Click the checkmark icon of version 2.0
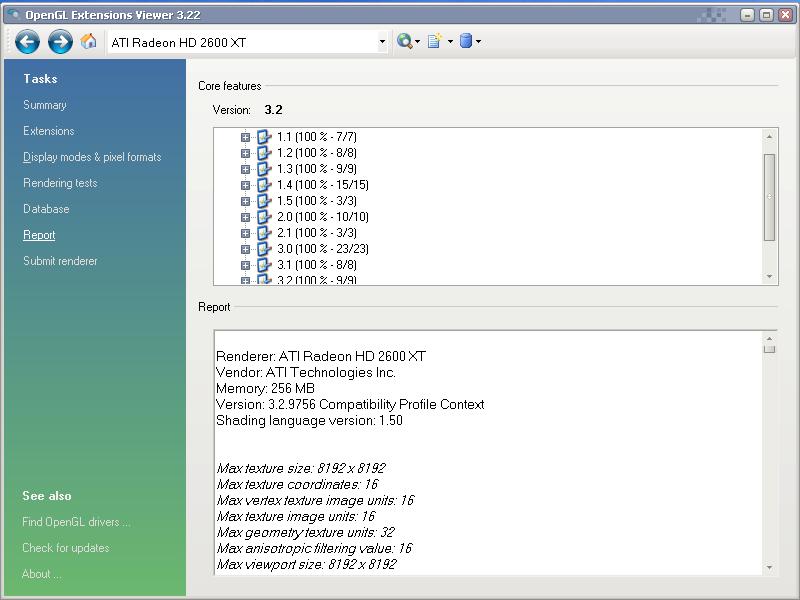 [x=264, y=217]
